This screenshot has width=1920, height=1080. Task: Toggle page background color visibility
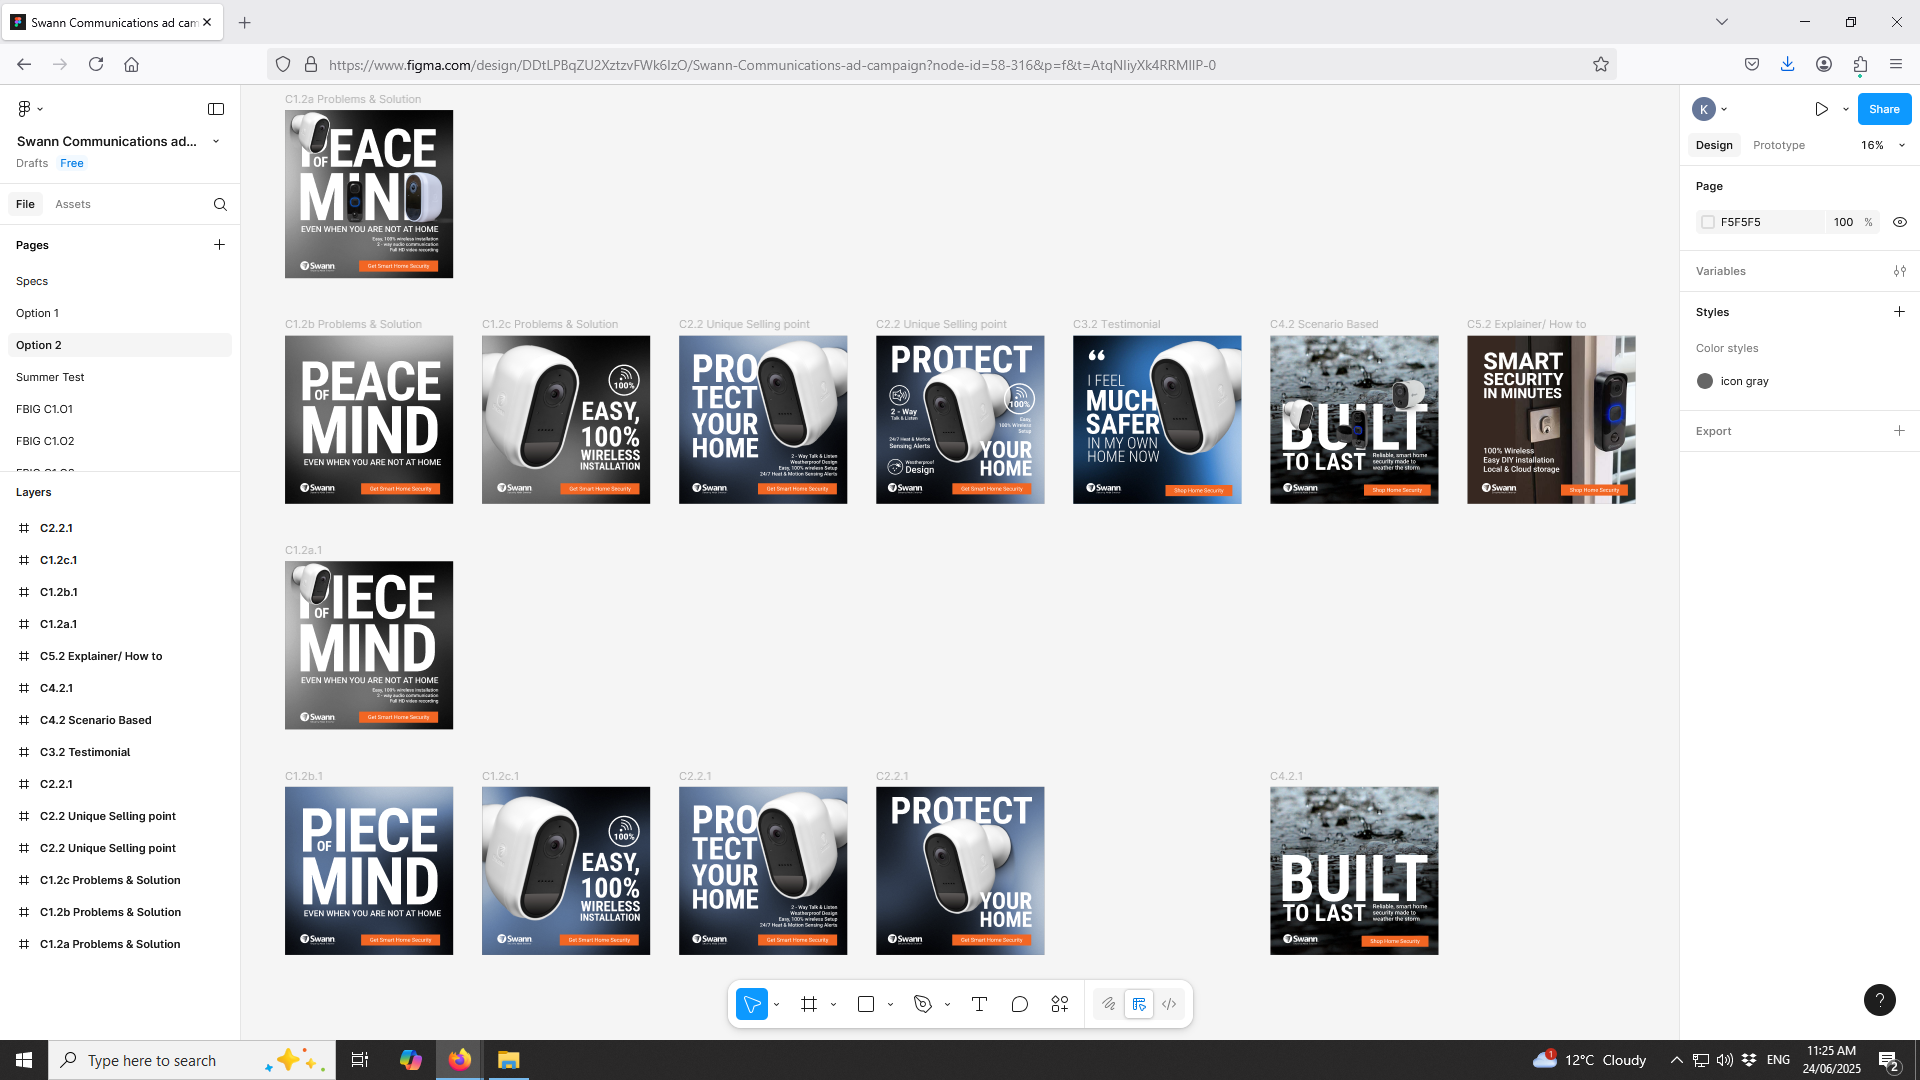[1900, 222]
